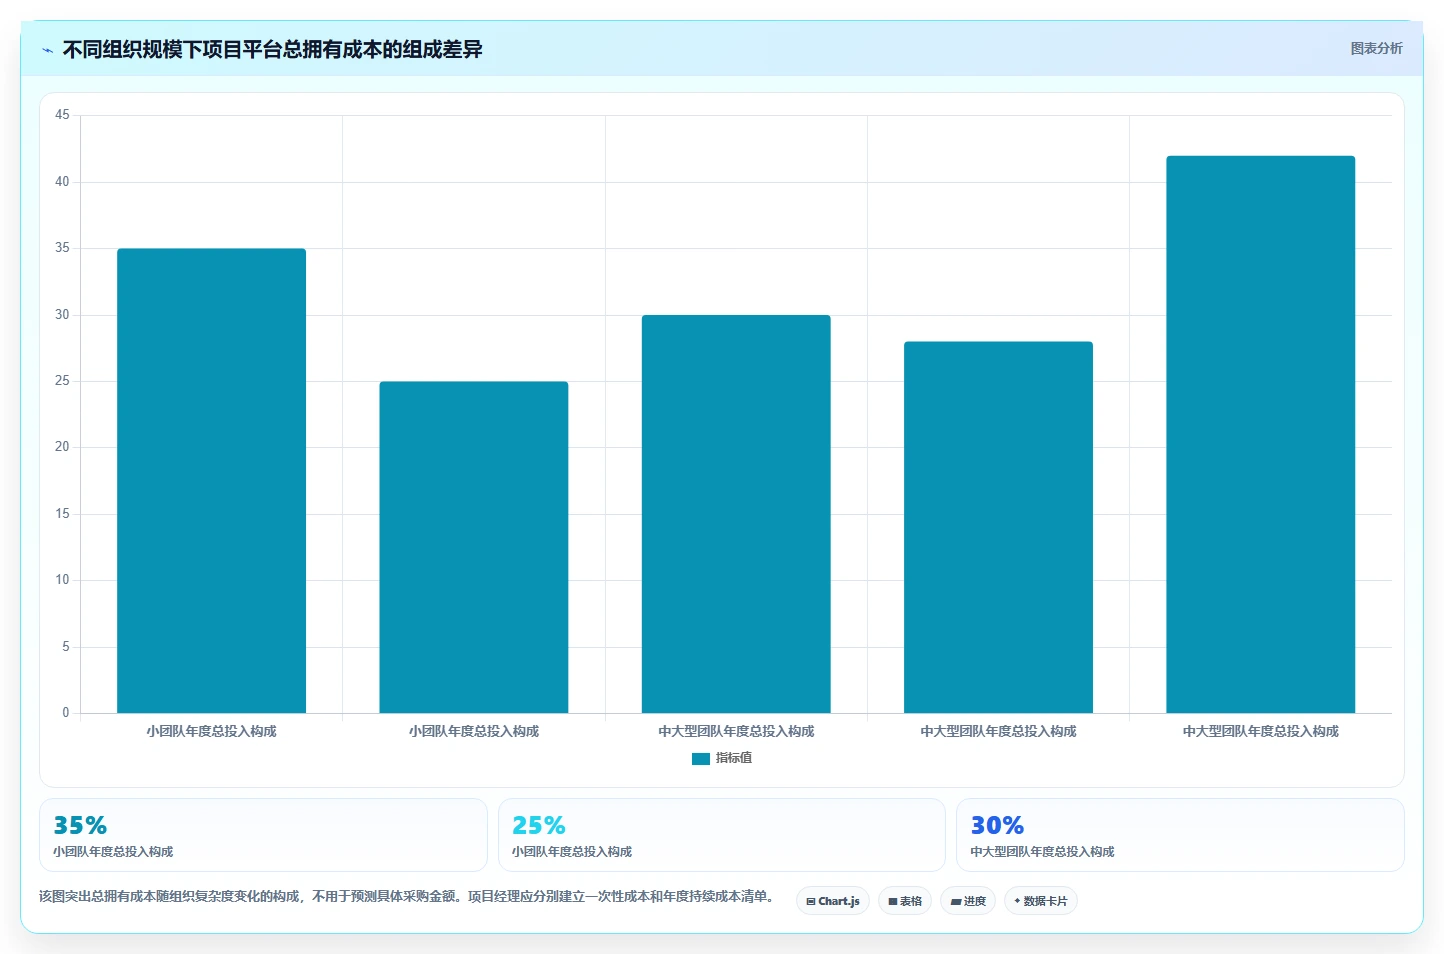Viewport: 1444px width, 954px height.
Task: Click the y-axis tick label 45
Action: 62,115
